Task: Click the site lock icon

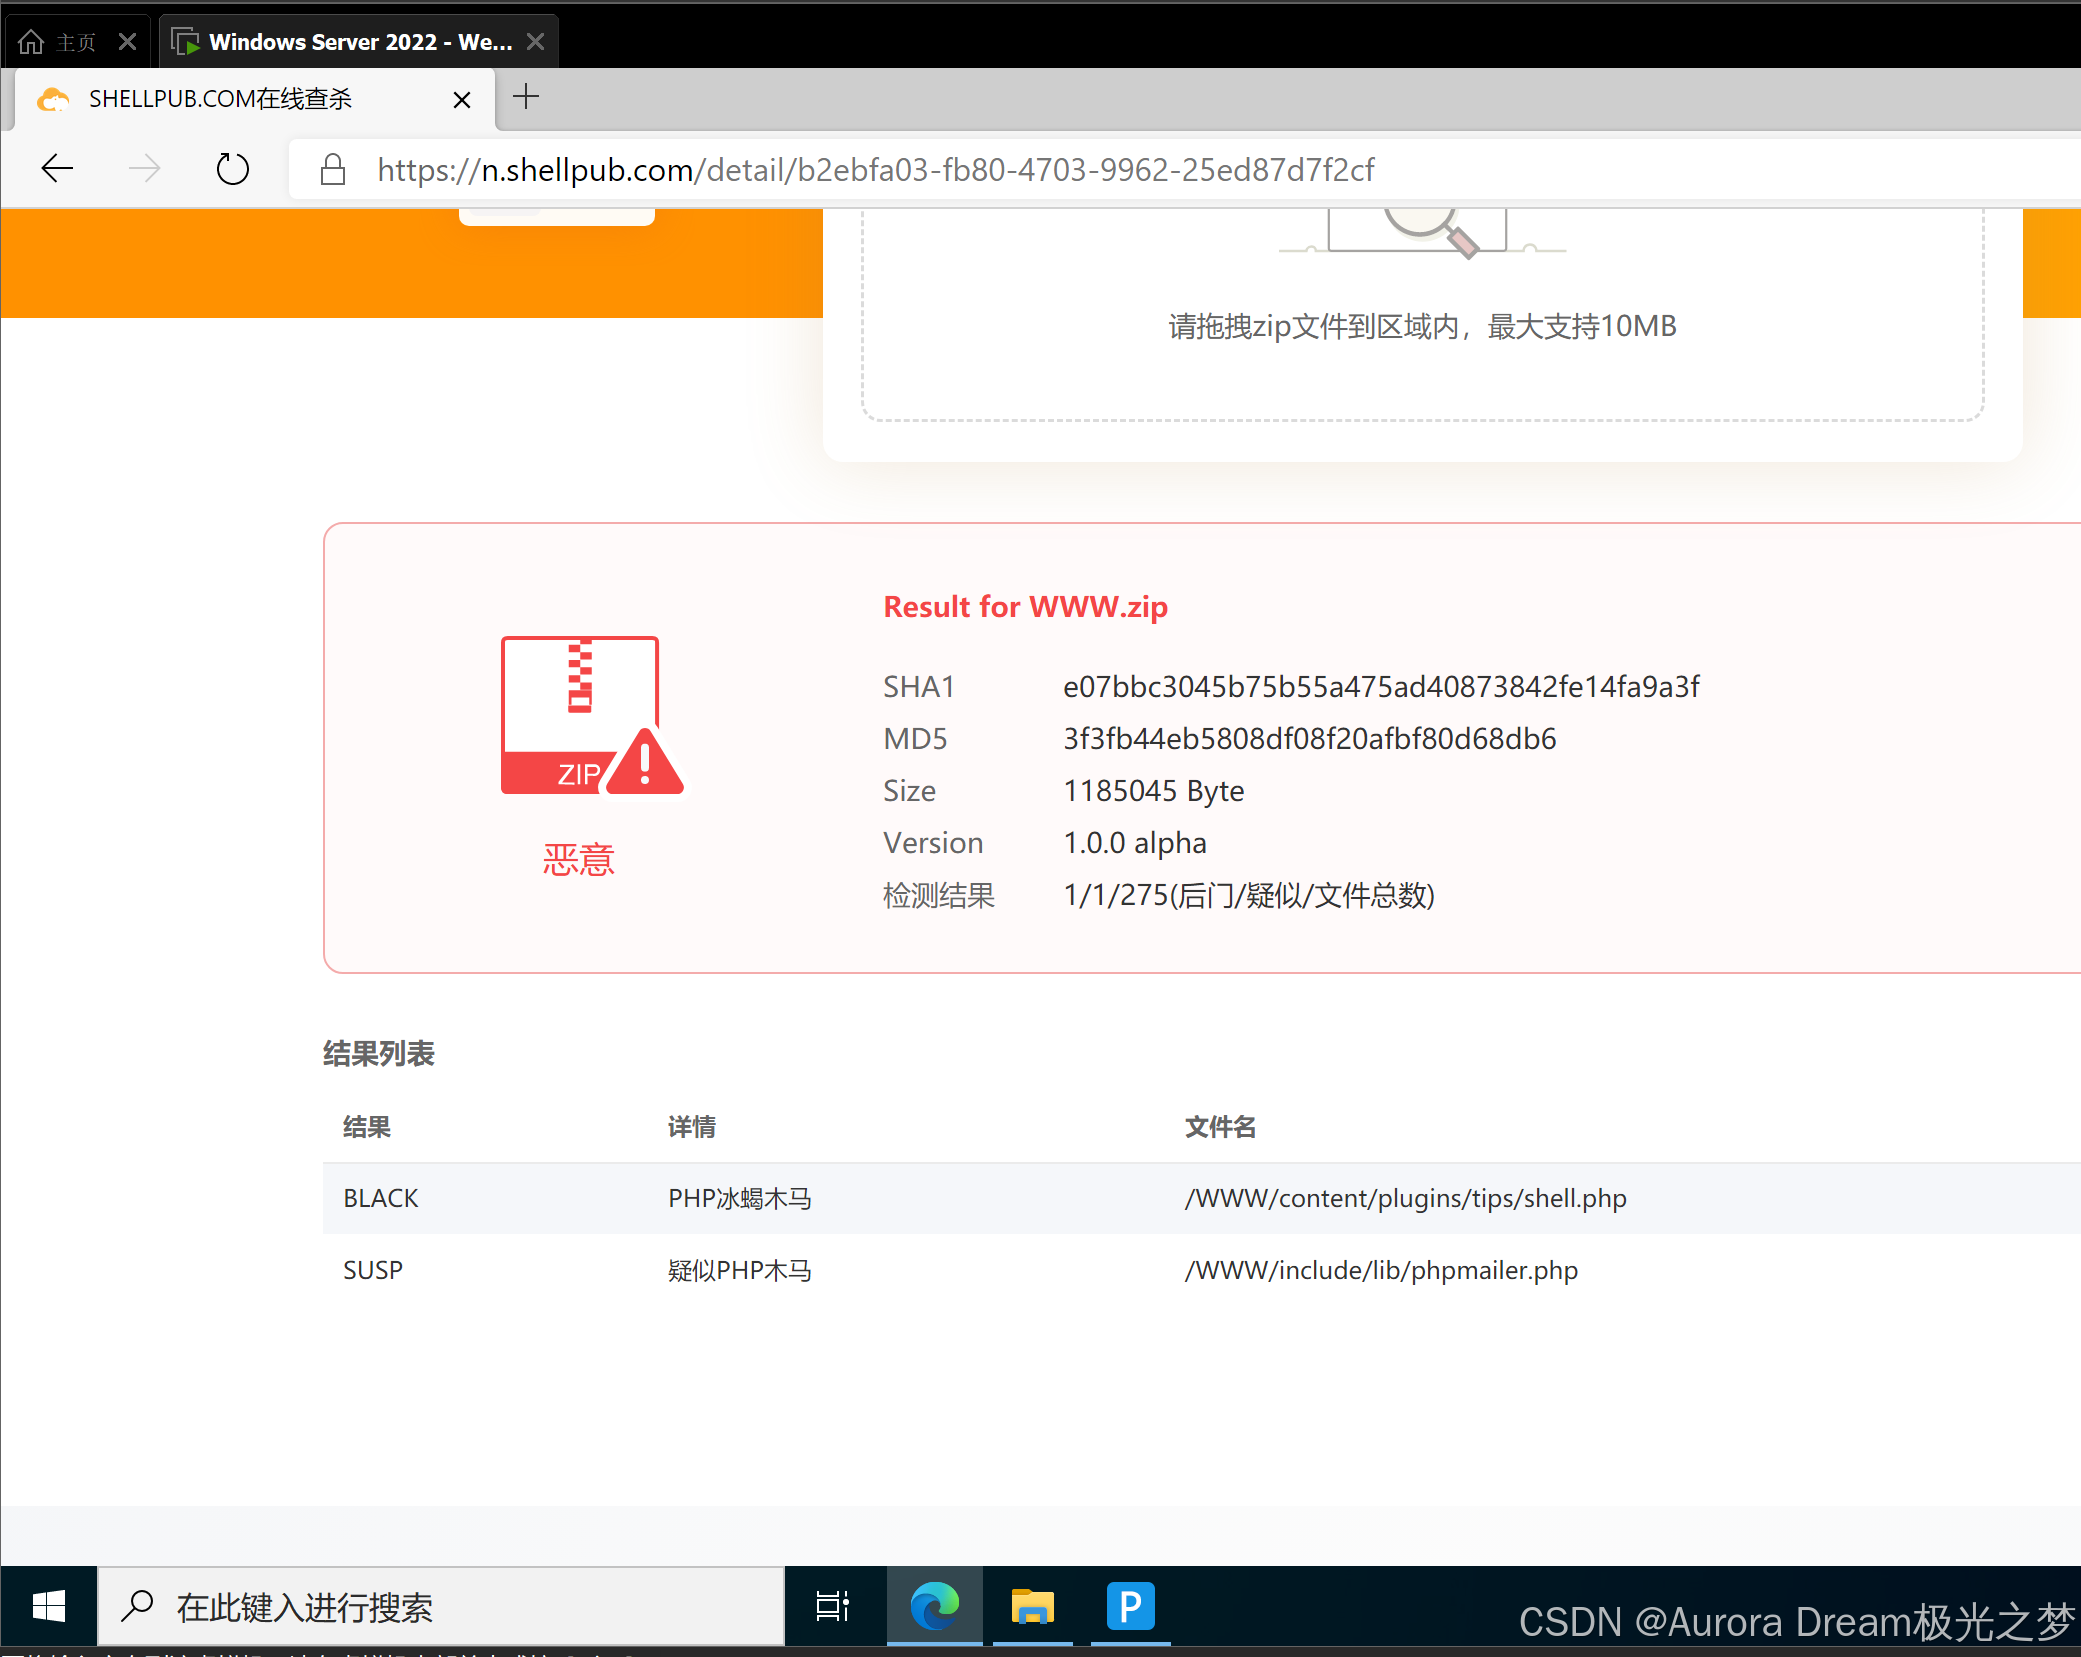Action: click(x=333, y=170)
